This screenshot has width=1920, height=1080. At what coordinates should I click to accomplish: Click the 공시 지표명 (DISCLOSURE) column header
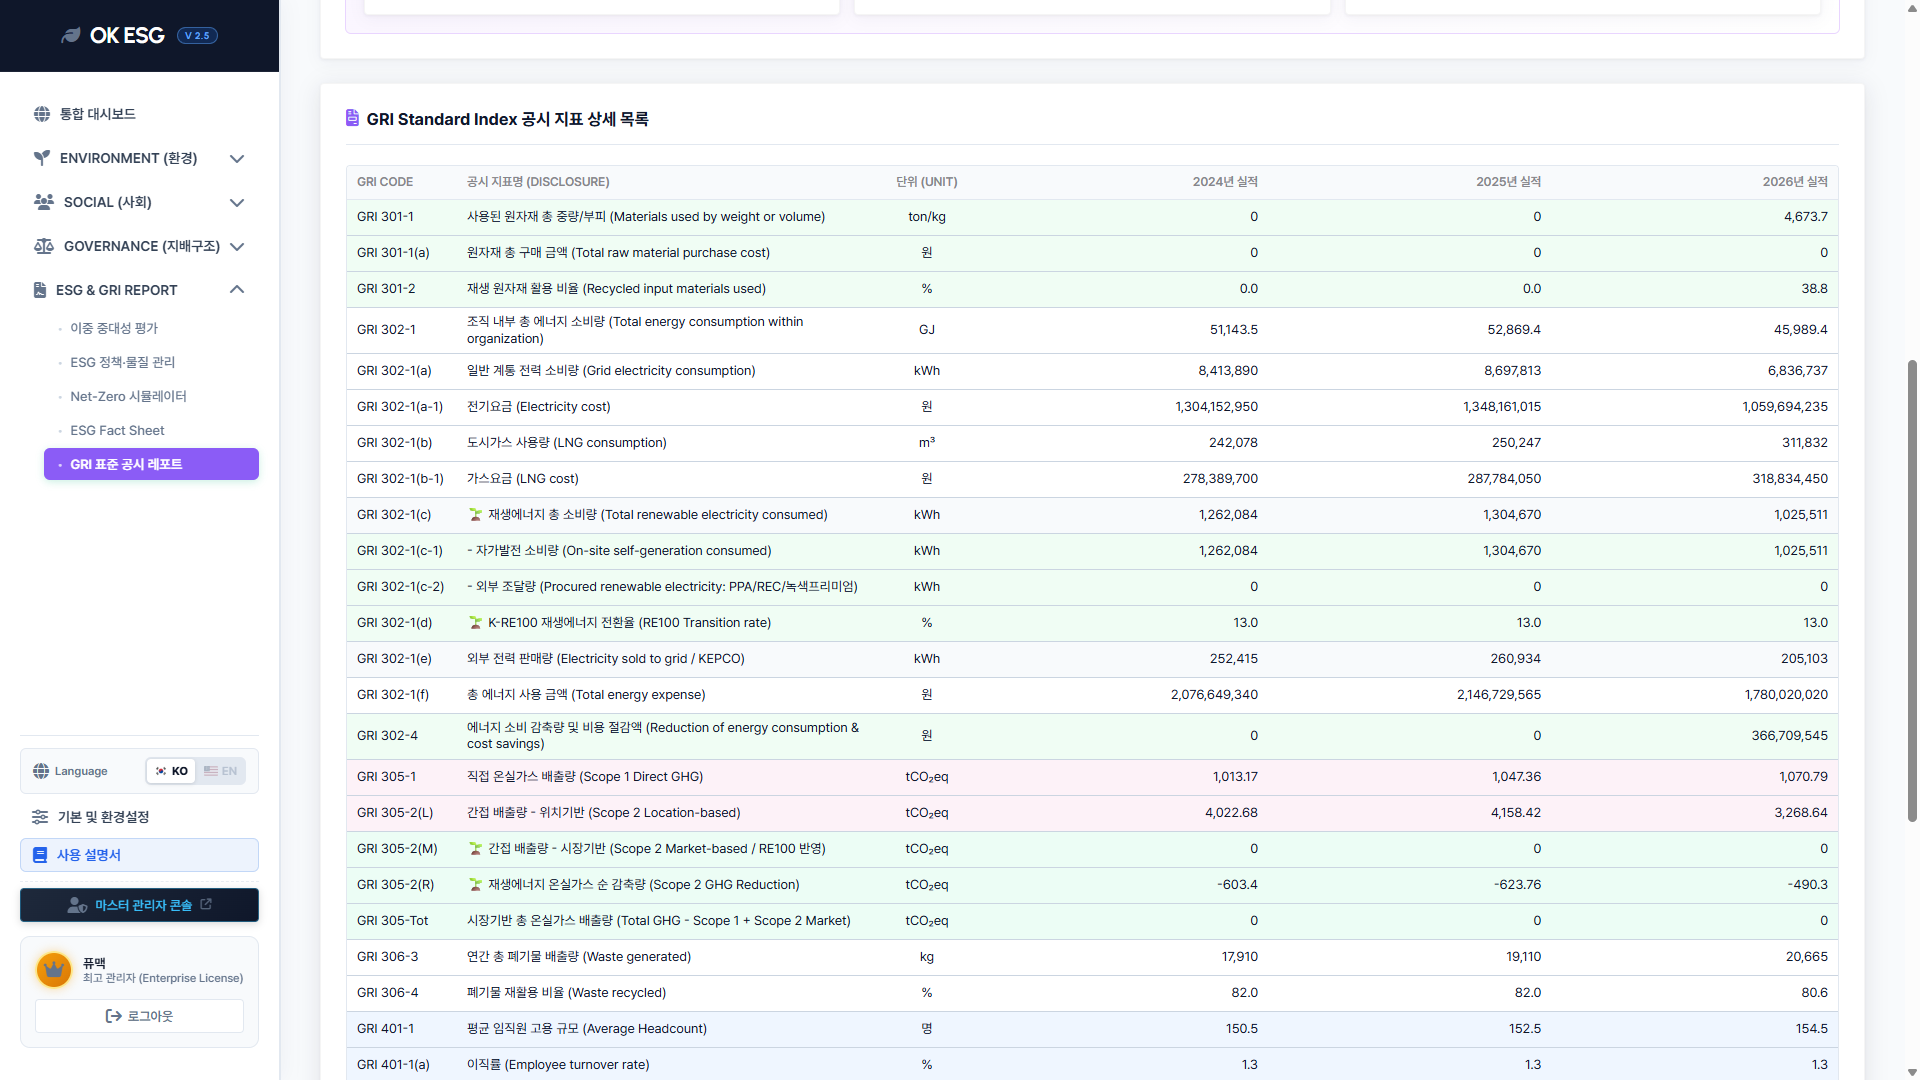[538, 182]
